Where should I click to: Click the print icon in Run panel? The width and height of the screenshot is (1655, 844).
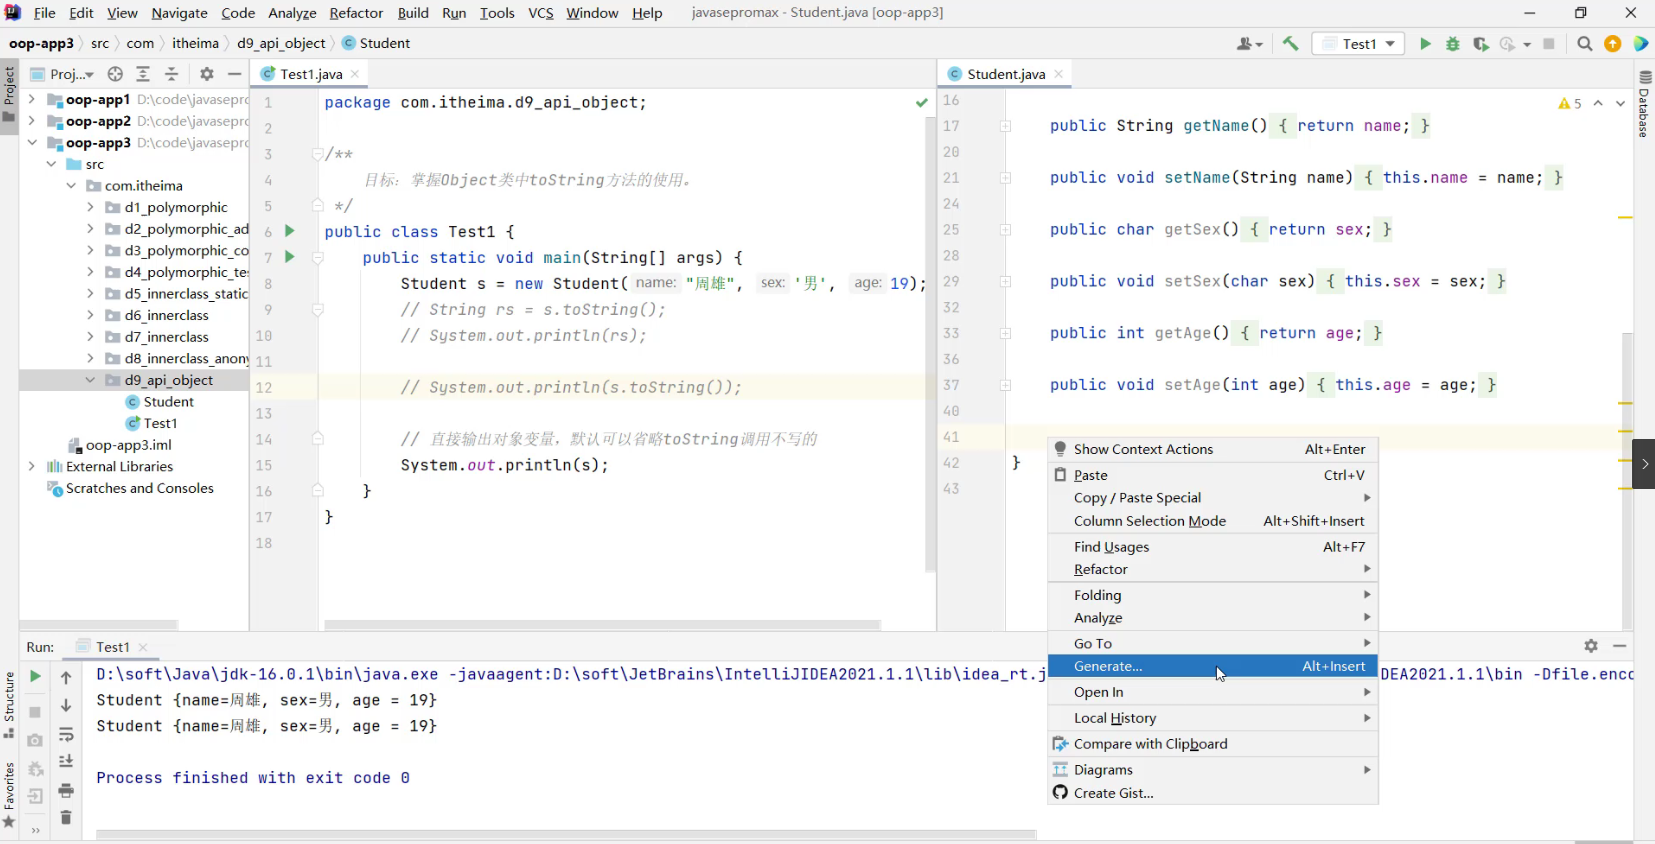pos(66,791)
